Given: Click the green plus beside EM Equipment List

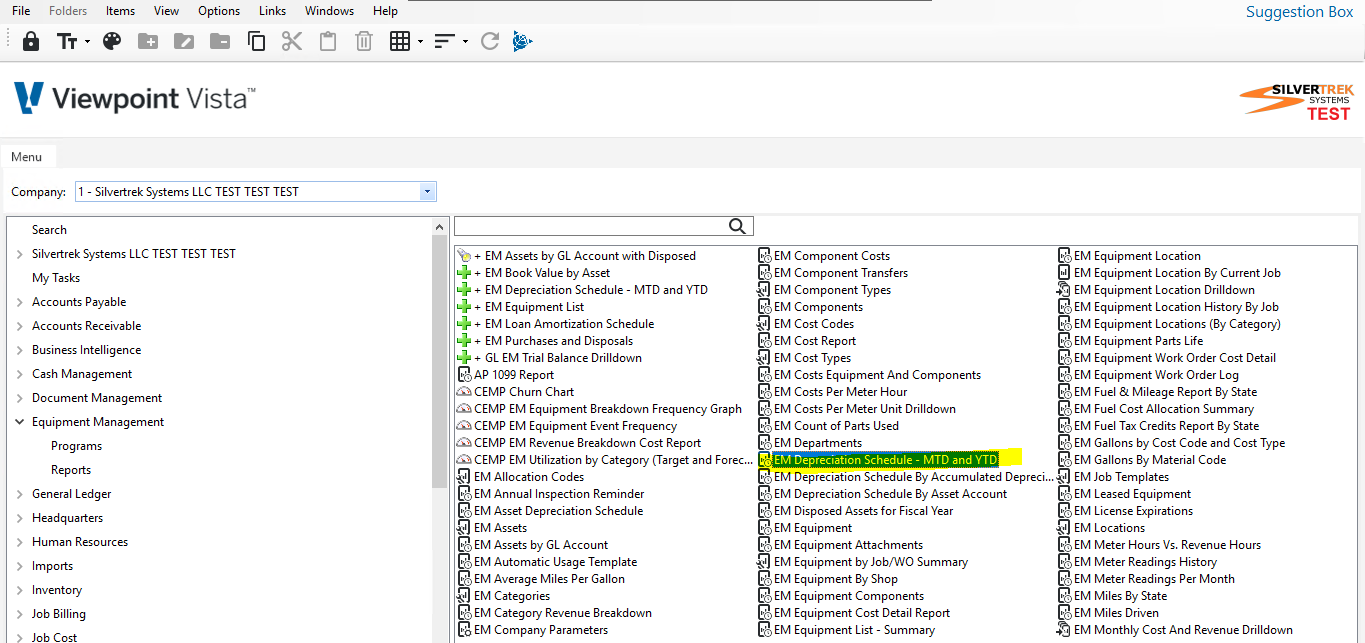Looking at the screenshot, I should coord(464,307).
